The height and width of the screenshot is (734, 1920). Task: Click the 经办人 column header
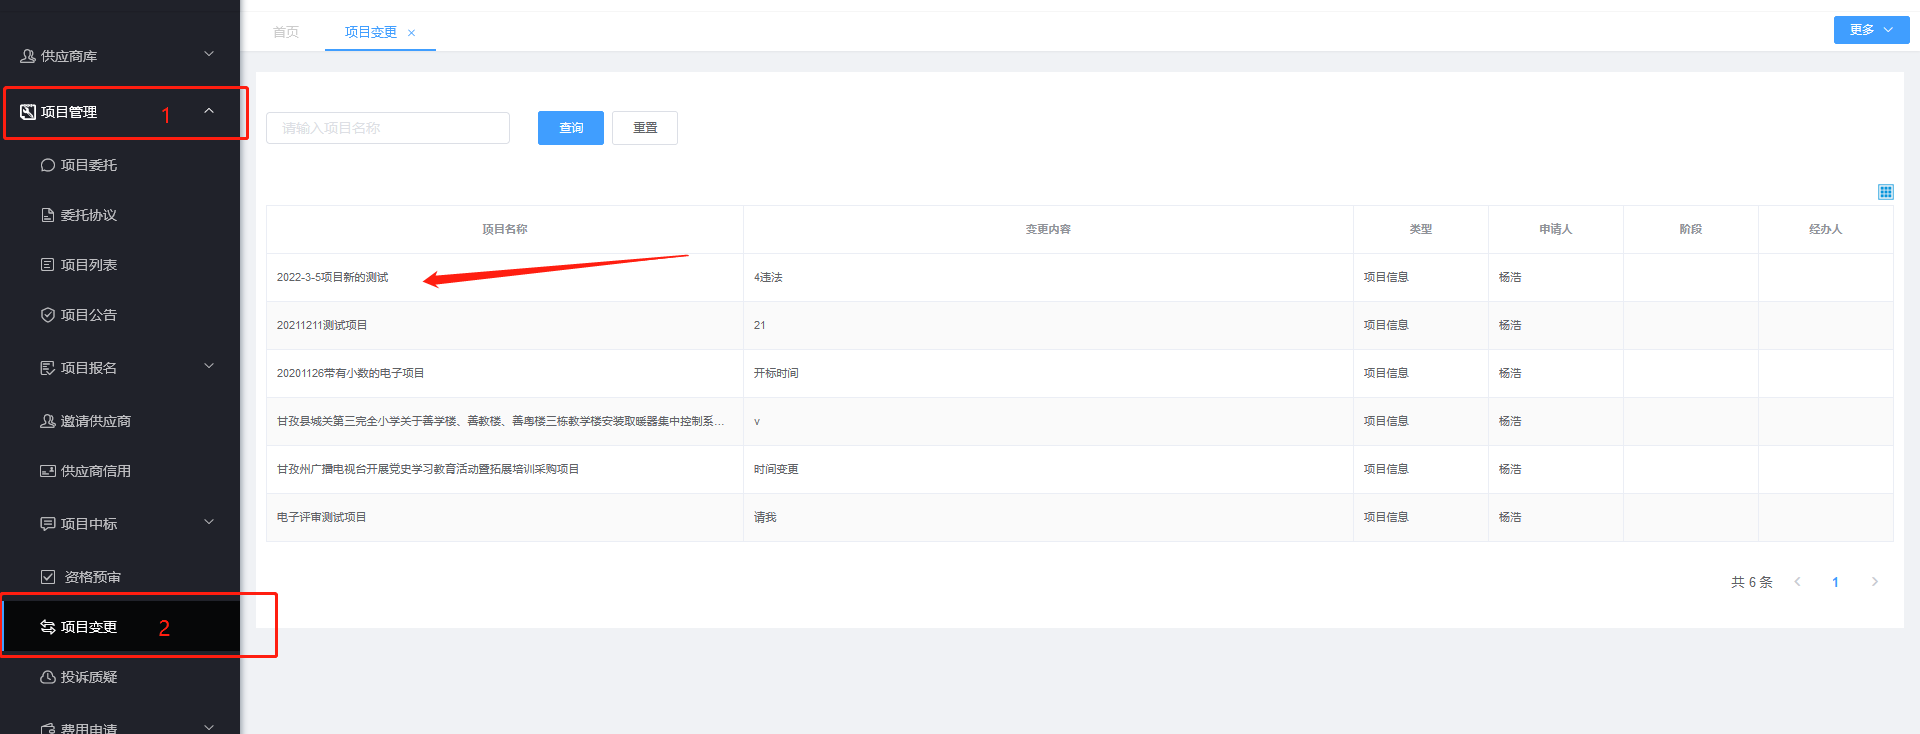coord(1826,229)
